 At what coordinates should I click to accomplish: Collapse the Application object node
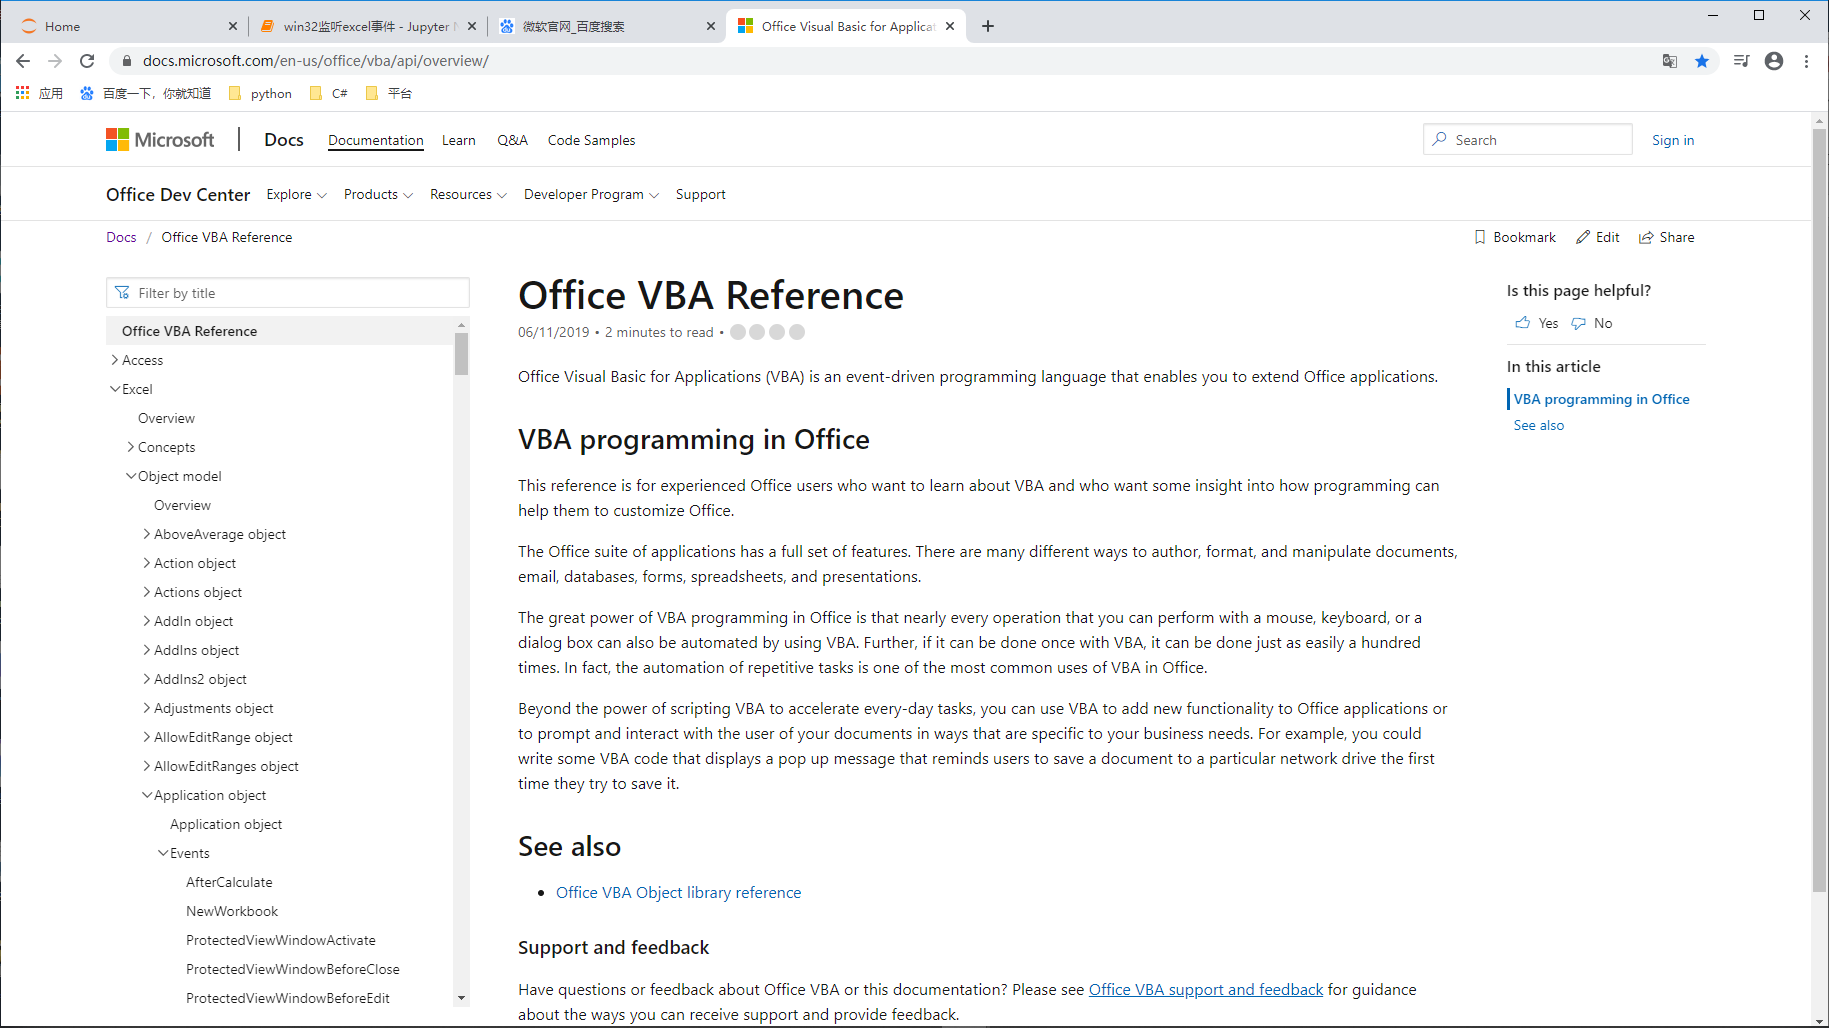click(x=147, y=795)
